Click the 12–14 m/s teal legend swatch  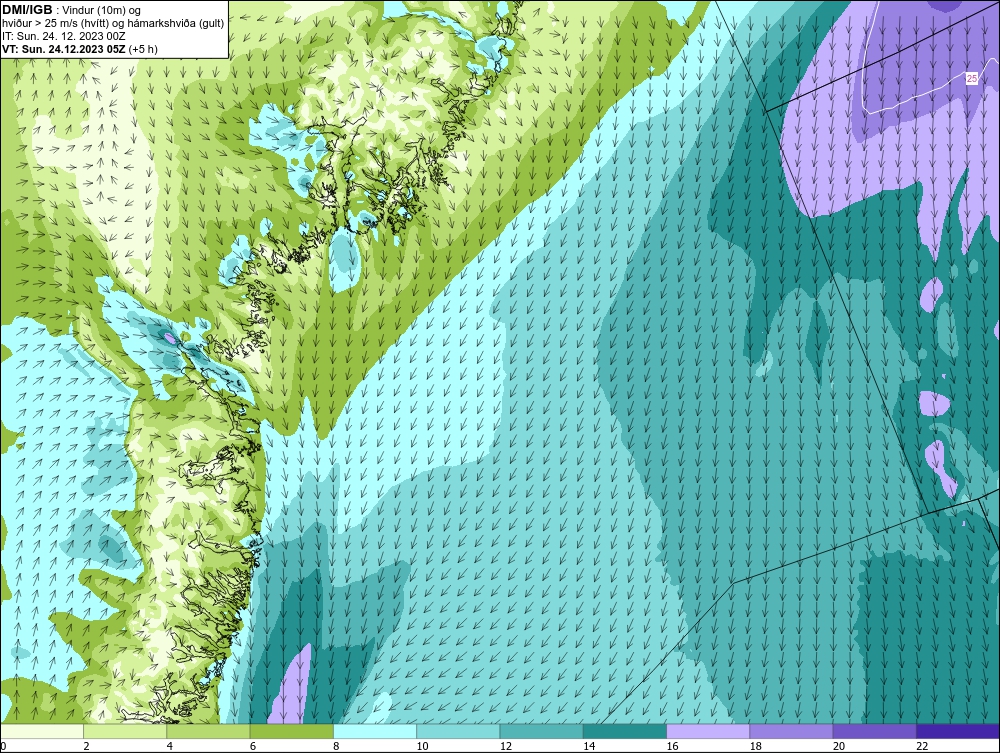pyautogui.click(x=541, y=731)
